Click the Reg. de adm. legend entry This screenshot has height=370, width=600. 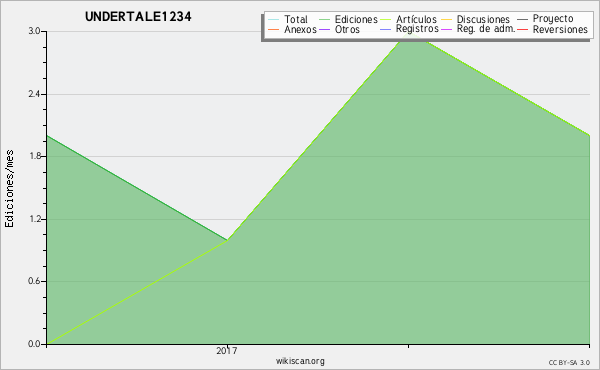coord(478,29)
